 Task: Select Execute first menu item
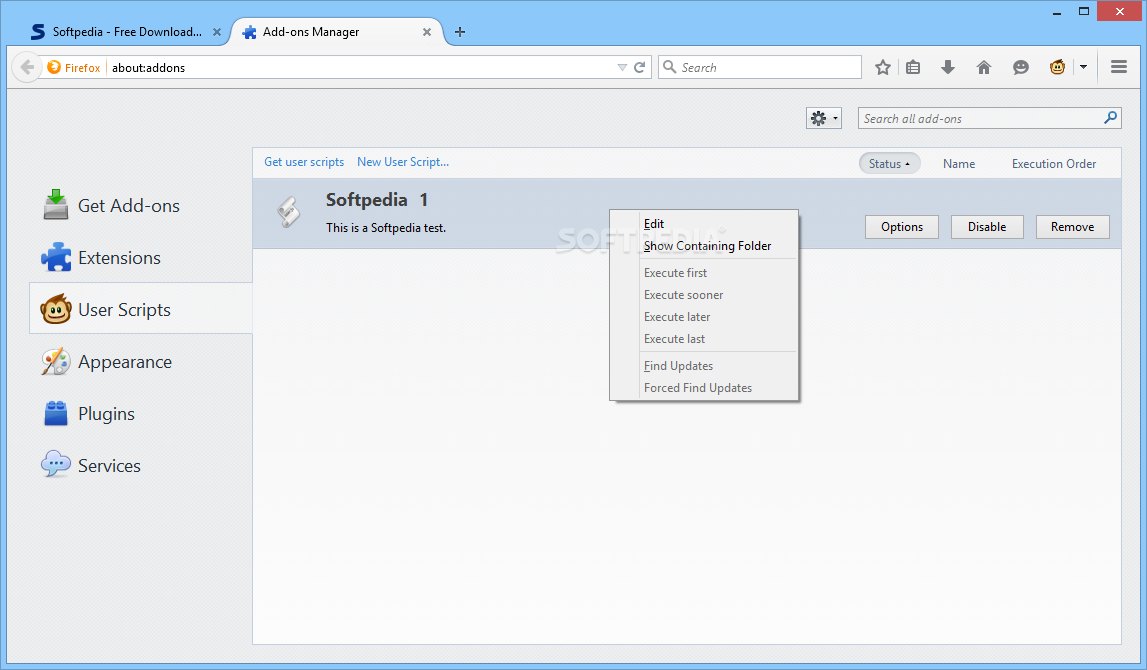tap(704, 273)
